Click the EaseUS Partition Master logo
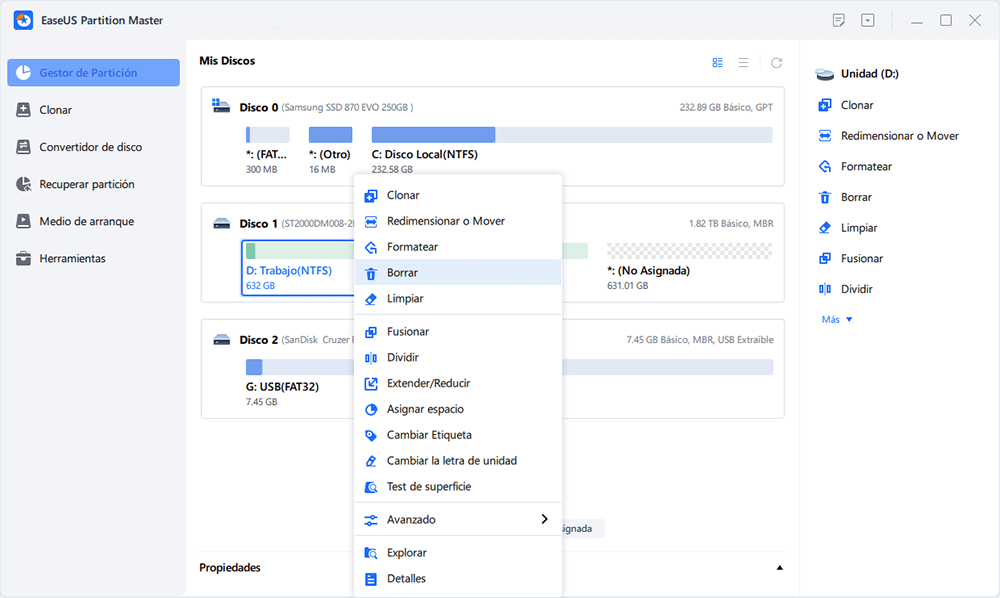1000x598 pixels. pos(24,20)
